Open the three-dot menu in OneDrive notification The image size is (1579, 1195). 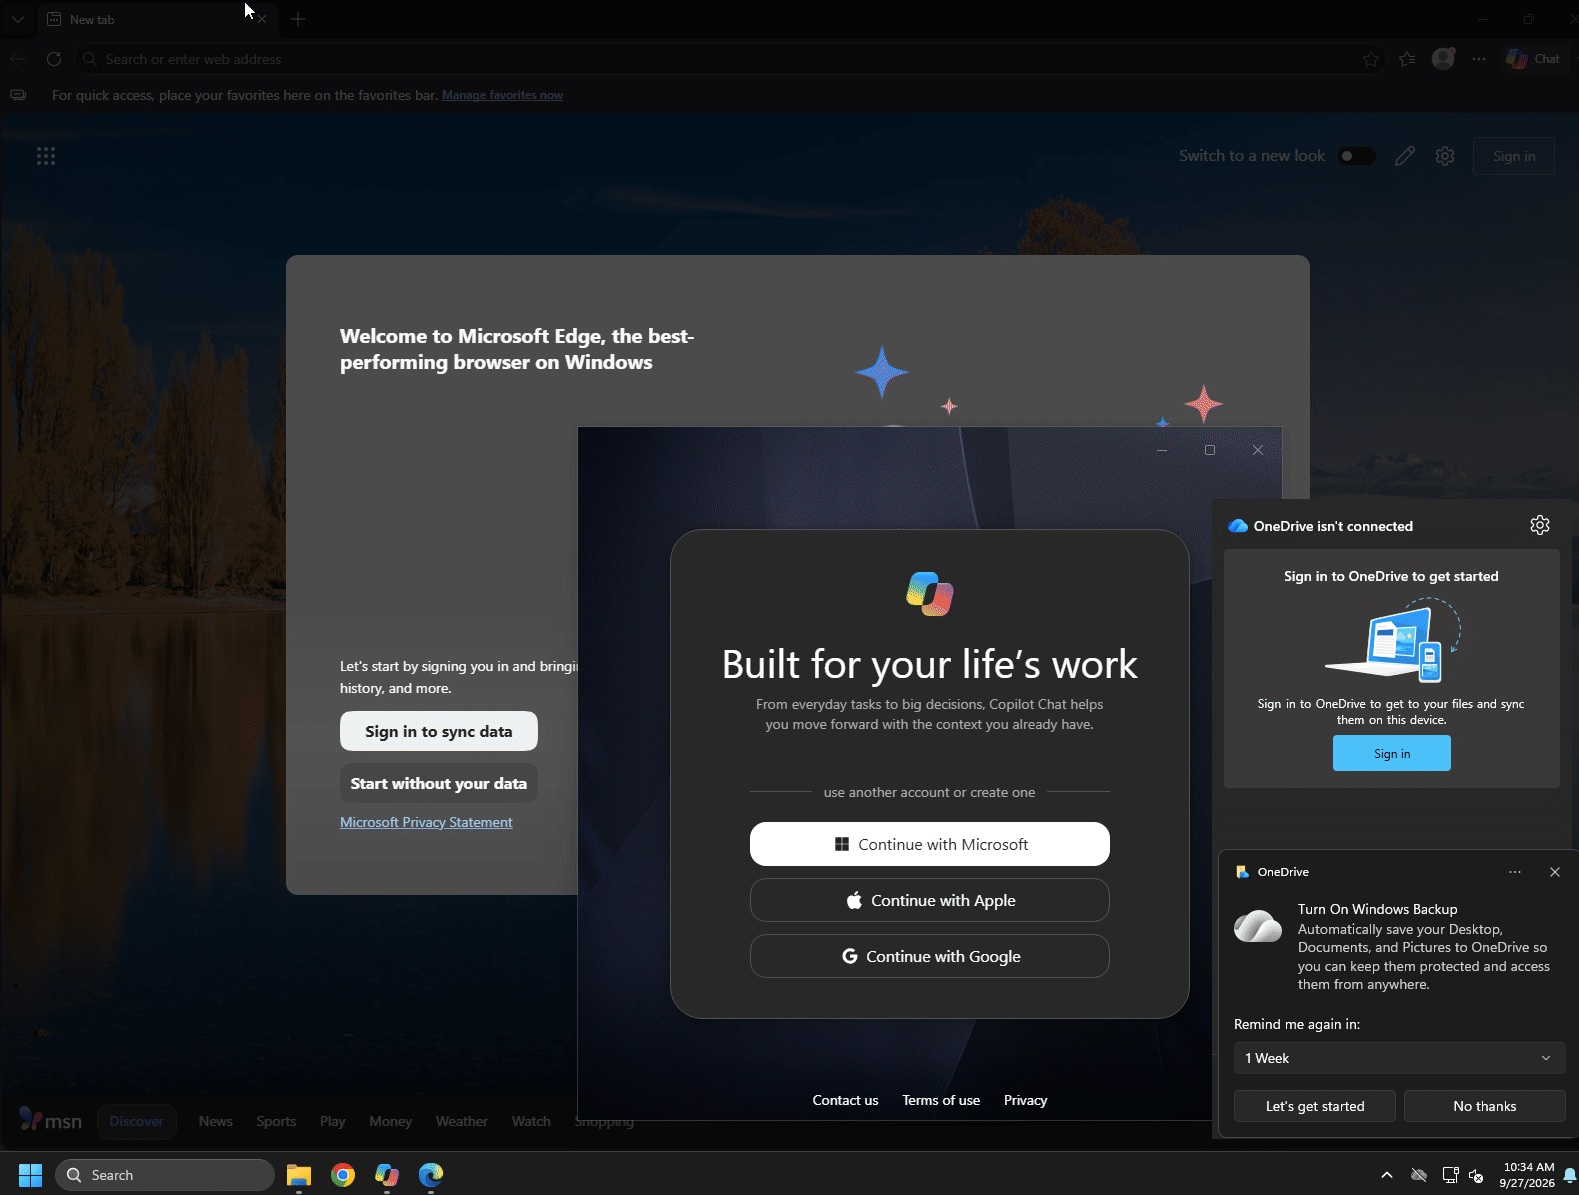coord(1515,872)
